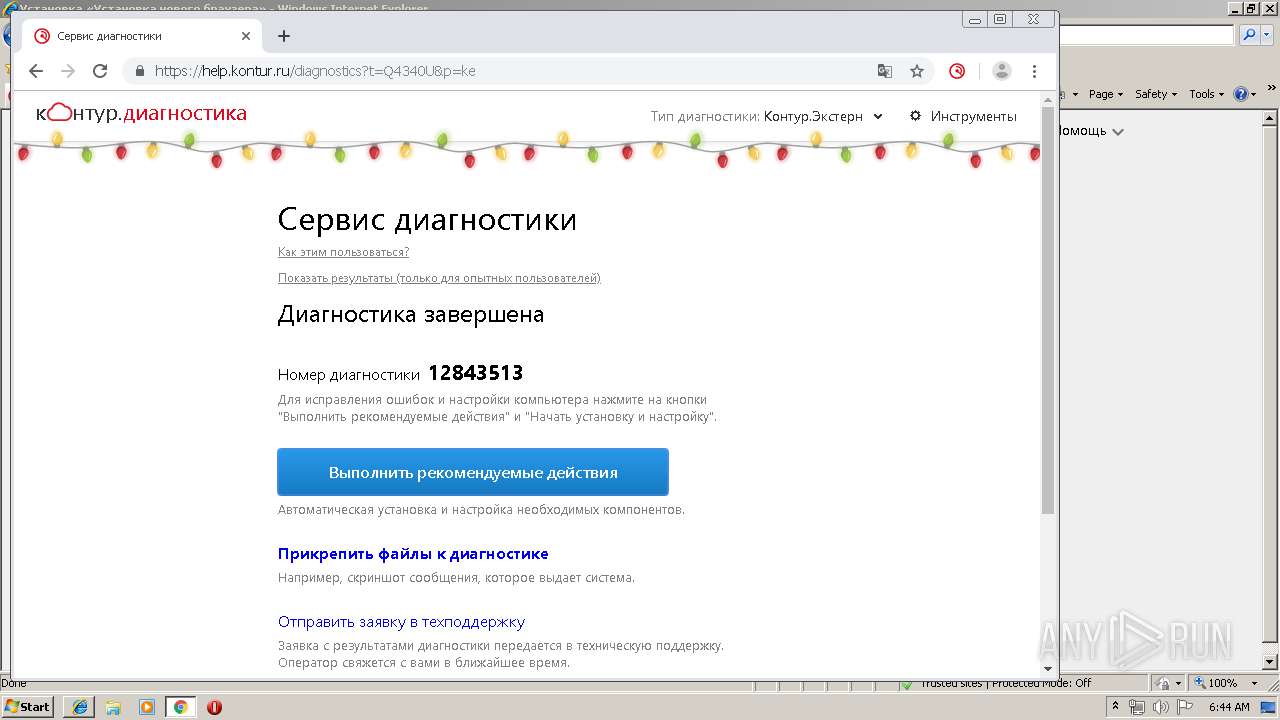Open Windows Media Player taskbar icon

[x=147, y=707]
